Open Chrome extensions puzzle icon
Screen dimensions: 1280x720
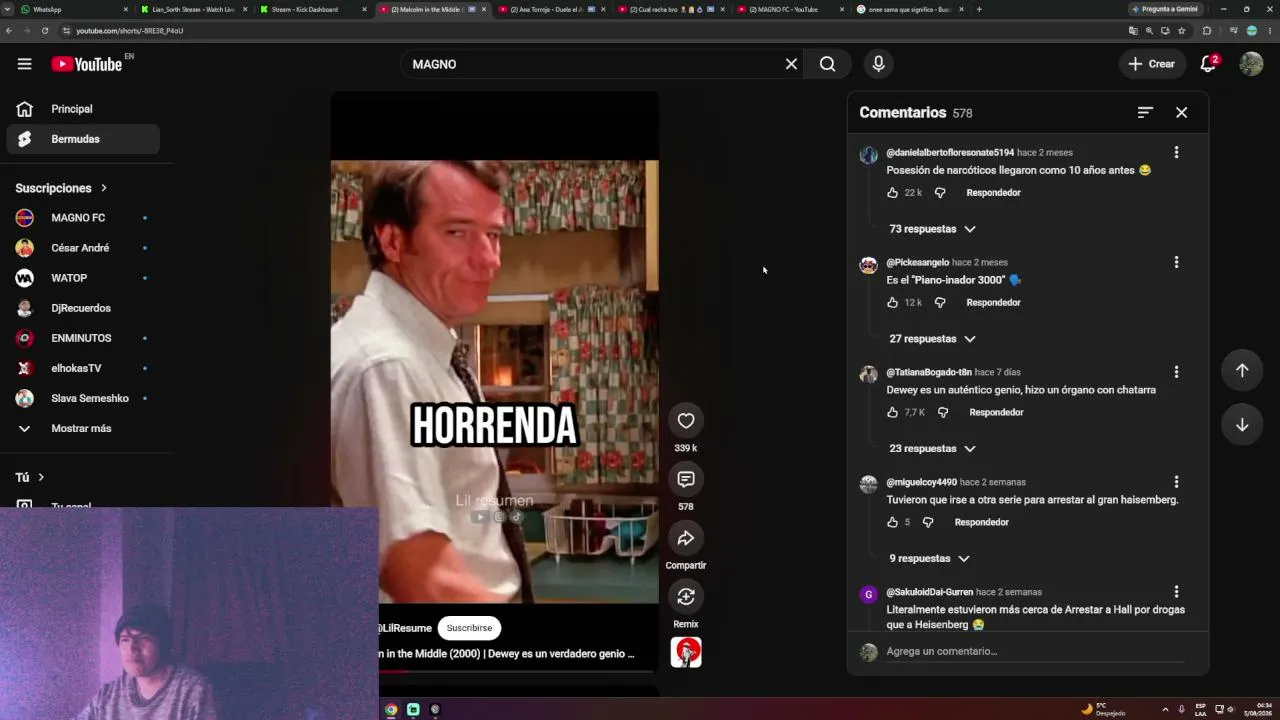point(1206,31)
